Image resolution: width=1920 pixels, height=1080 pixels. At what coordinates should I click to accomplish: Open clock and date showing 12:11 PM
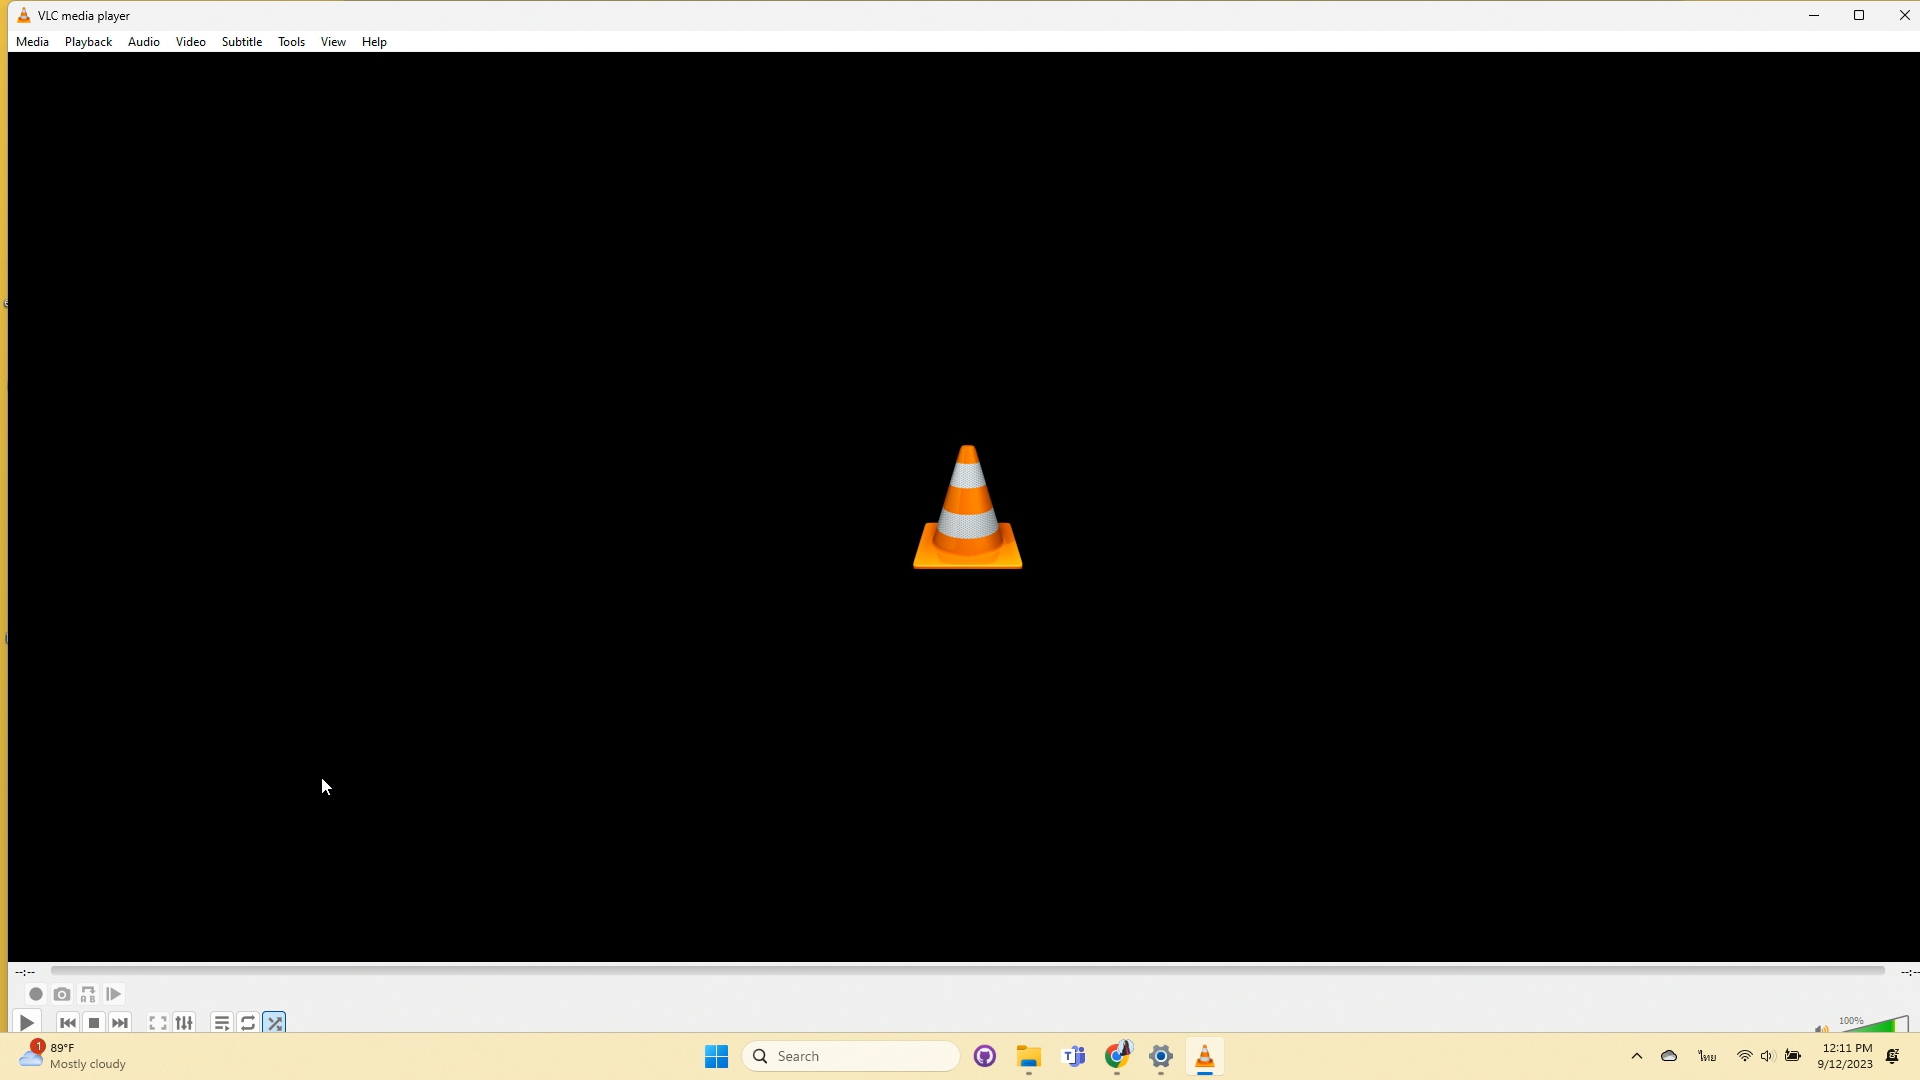click(x=1845, y=1056)
